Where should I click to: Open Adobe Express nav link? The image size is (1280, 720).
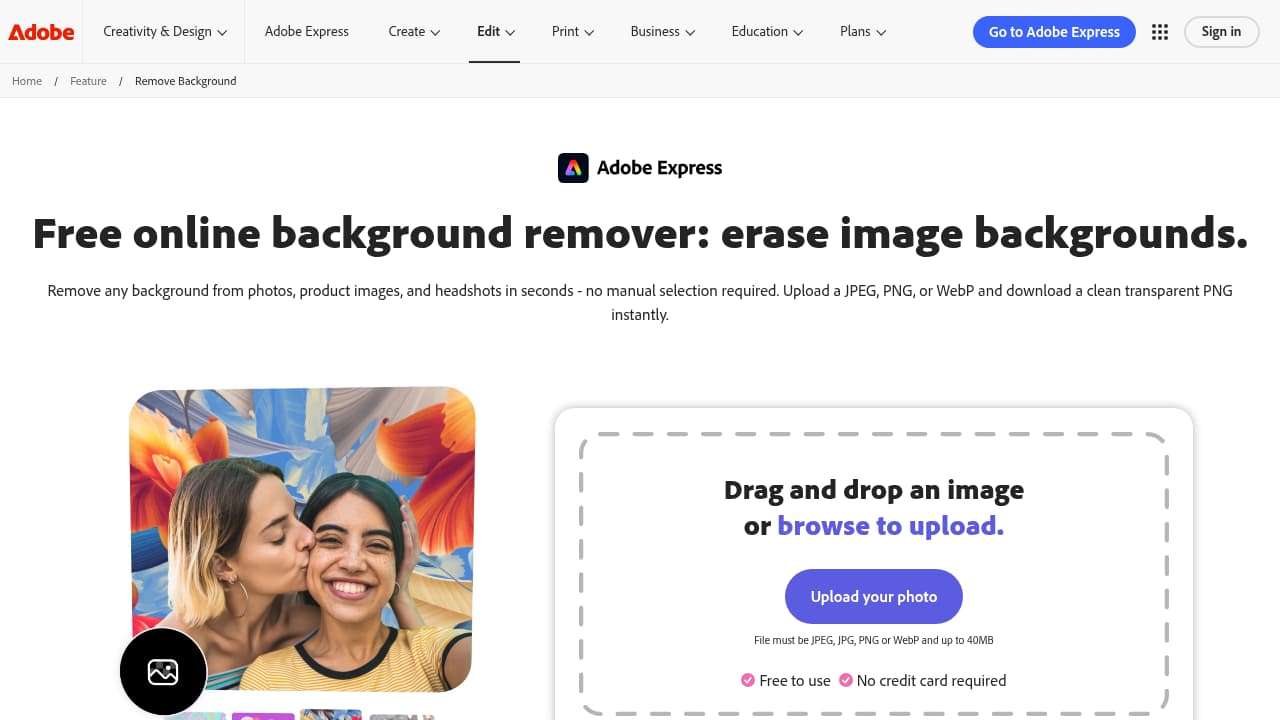tap(307, 32)
